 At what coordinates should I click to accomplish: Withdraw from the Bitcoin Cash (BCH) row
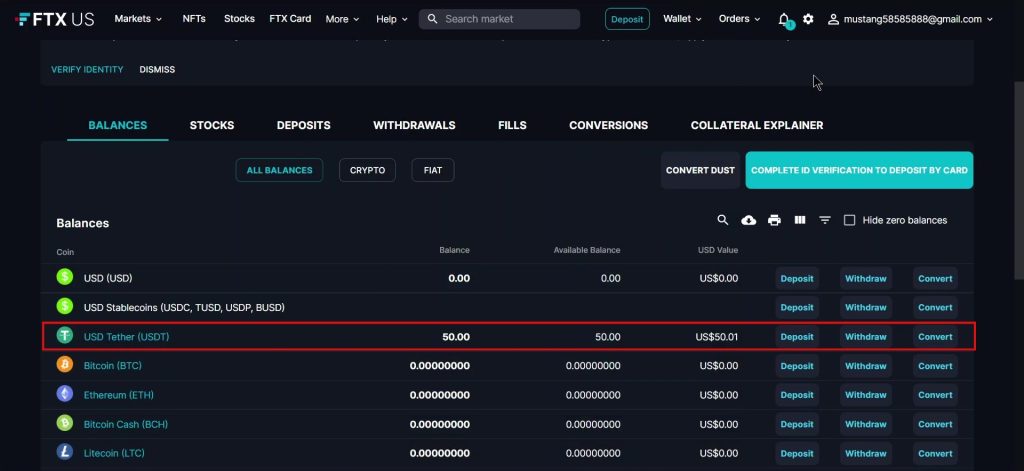pos(865,424)
